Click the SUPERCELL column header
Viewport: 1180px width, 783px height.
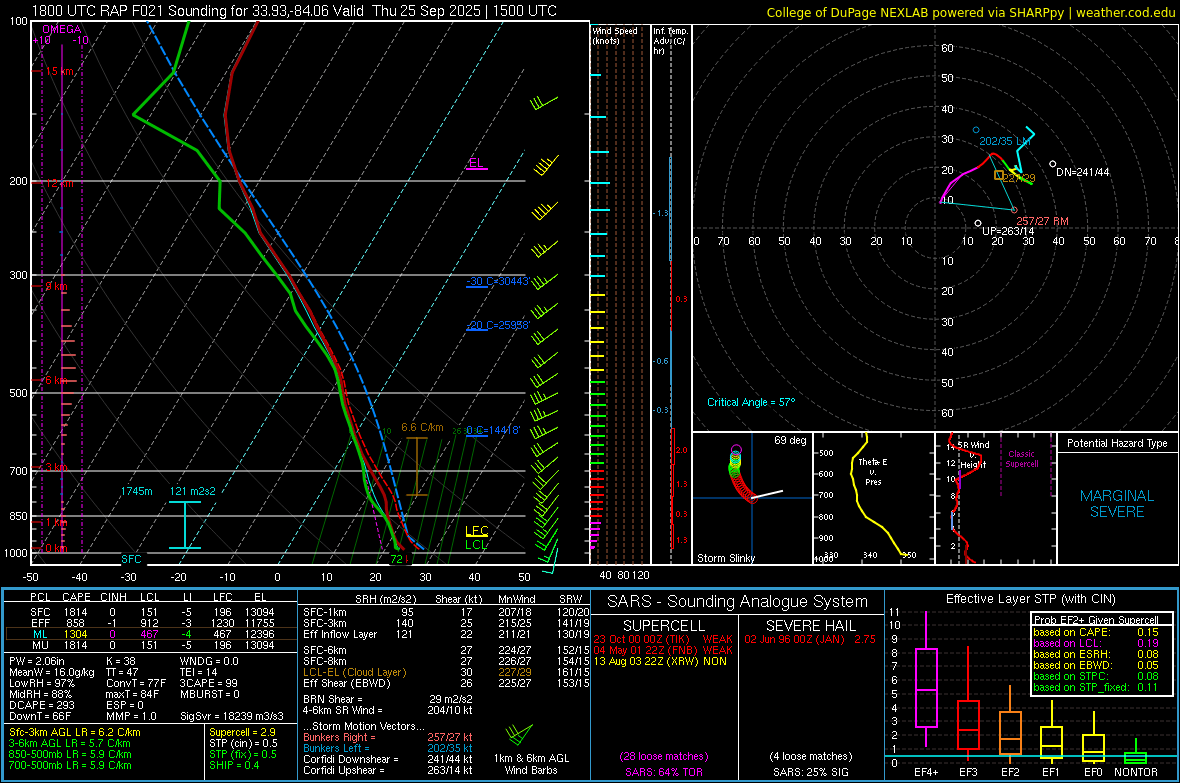coord(664,626)
